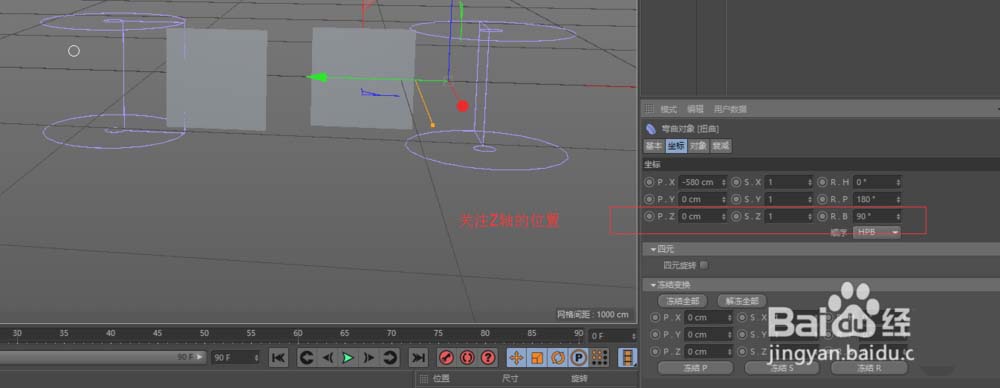Open the 模式 menu in attributes panel
The image size is (1000, 388).
pyautogui.click(x=668, y=109)
